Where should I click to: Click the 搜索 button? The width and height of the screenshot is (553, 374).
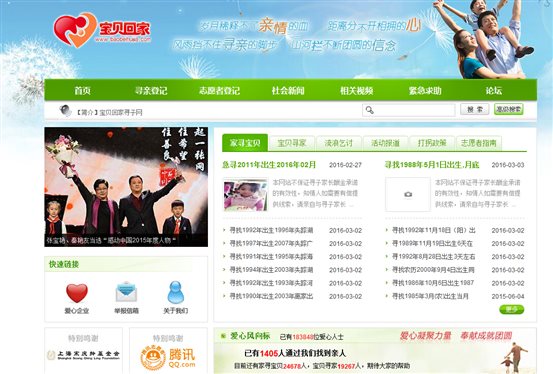[475, 109]
